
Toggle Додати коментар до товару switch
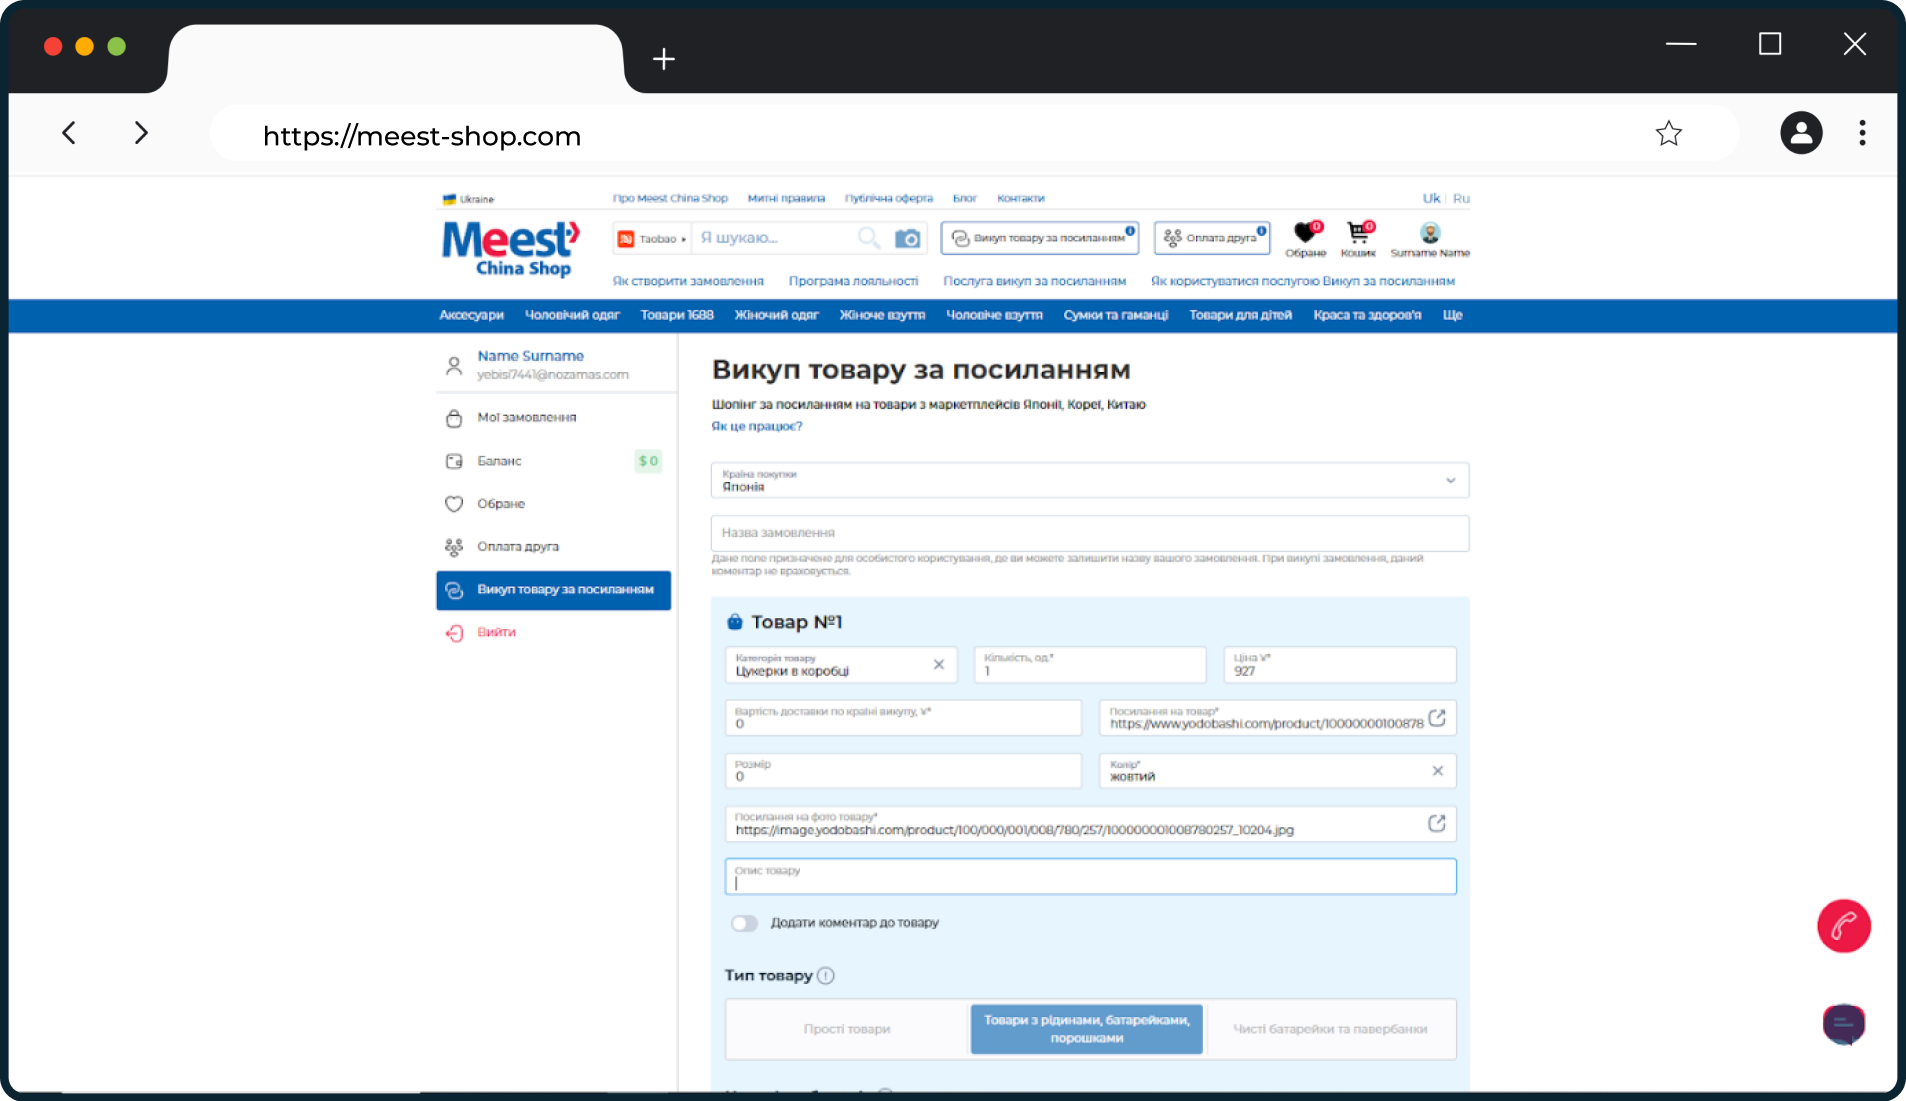coord(744,923)
